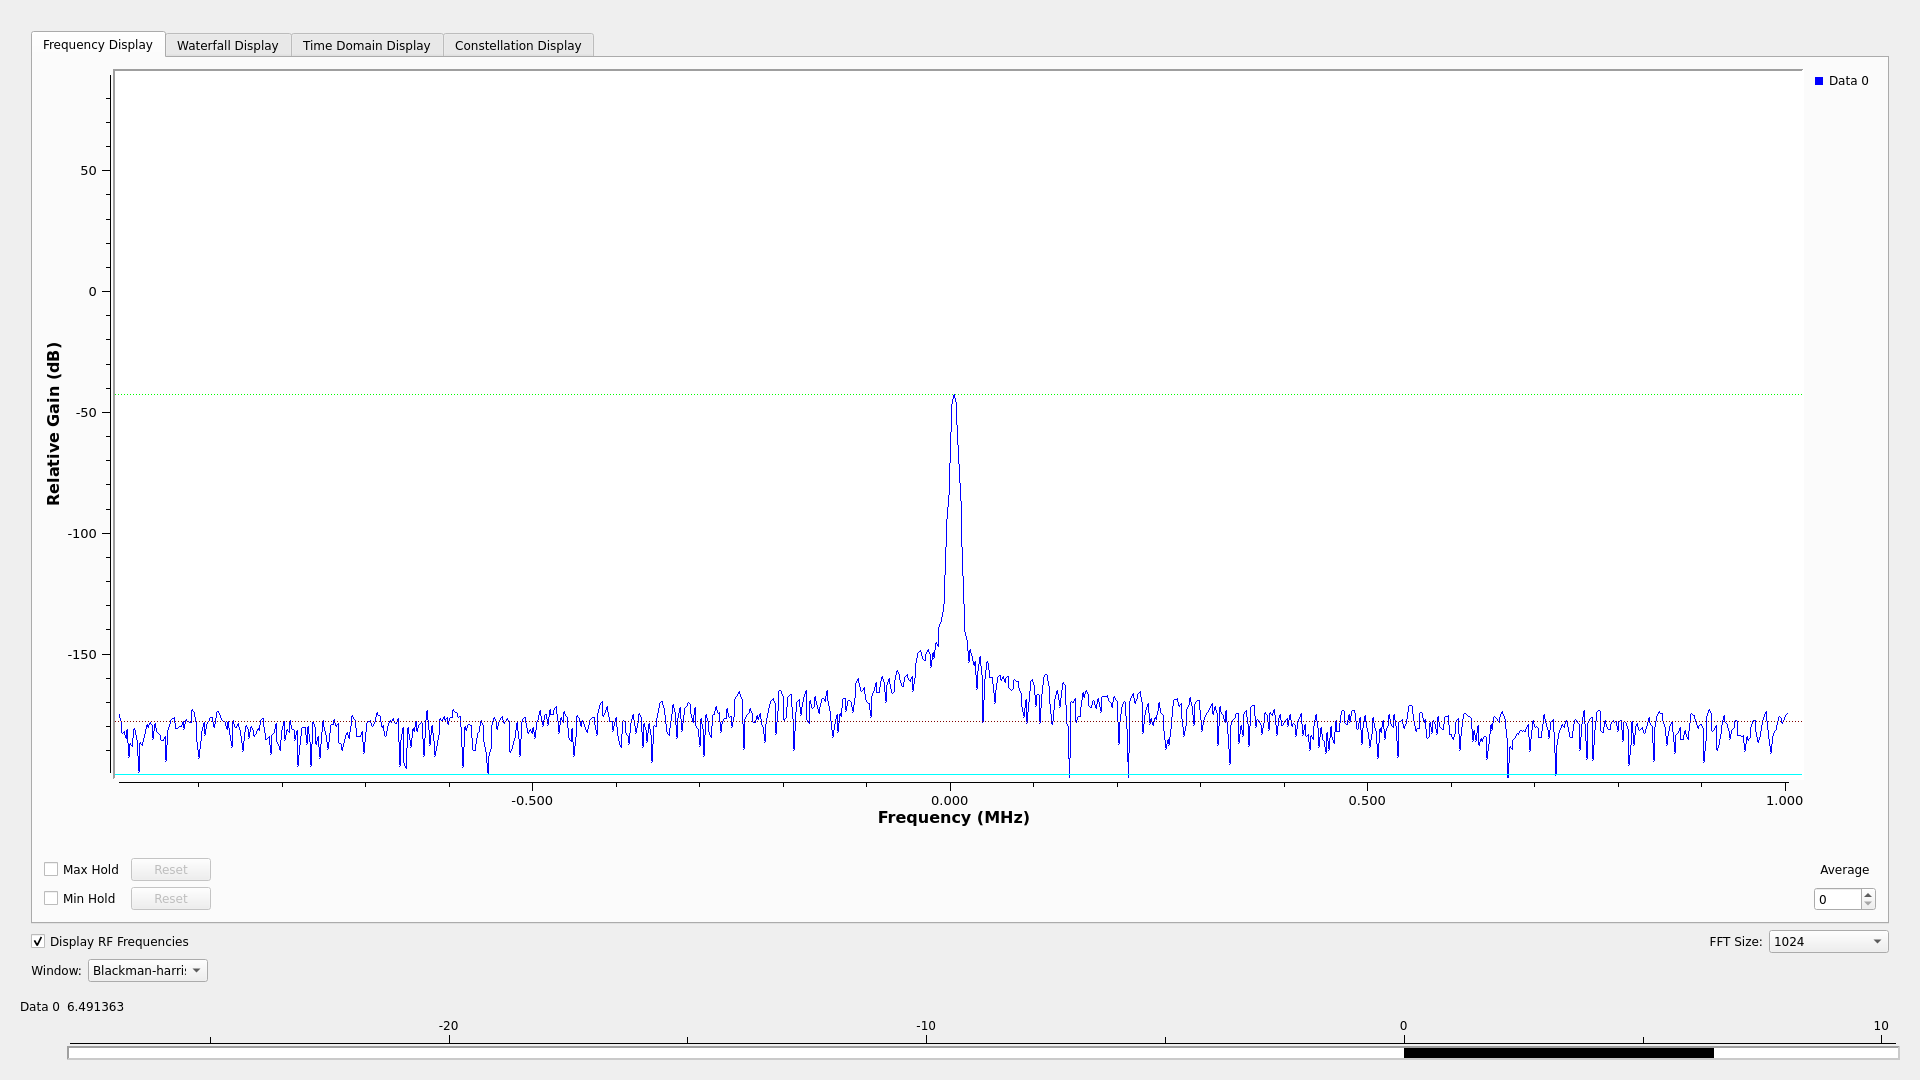
Task: Uncheck Display RF Frequencies
Action: [38, 941]
